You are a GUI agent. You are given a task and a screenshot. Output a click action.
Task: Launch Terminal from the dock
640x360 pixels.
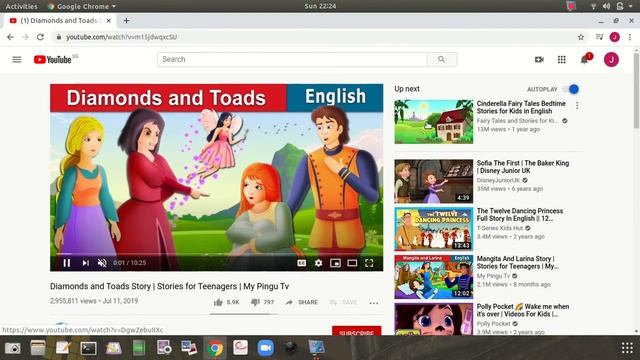tap(88, 348)
